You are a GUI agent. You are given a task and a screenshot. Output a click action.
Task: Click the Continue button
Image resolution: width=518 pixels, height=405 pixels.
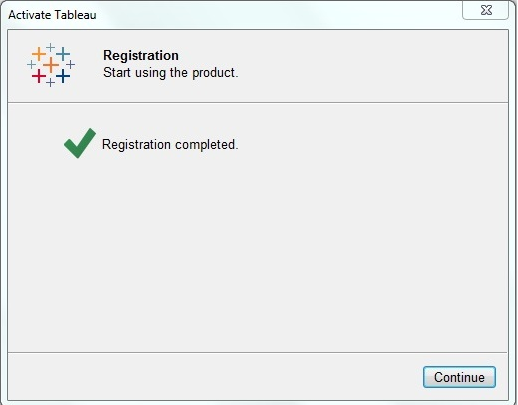[x=459, y=377]
